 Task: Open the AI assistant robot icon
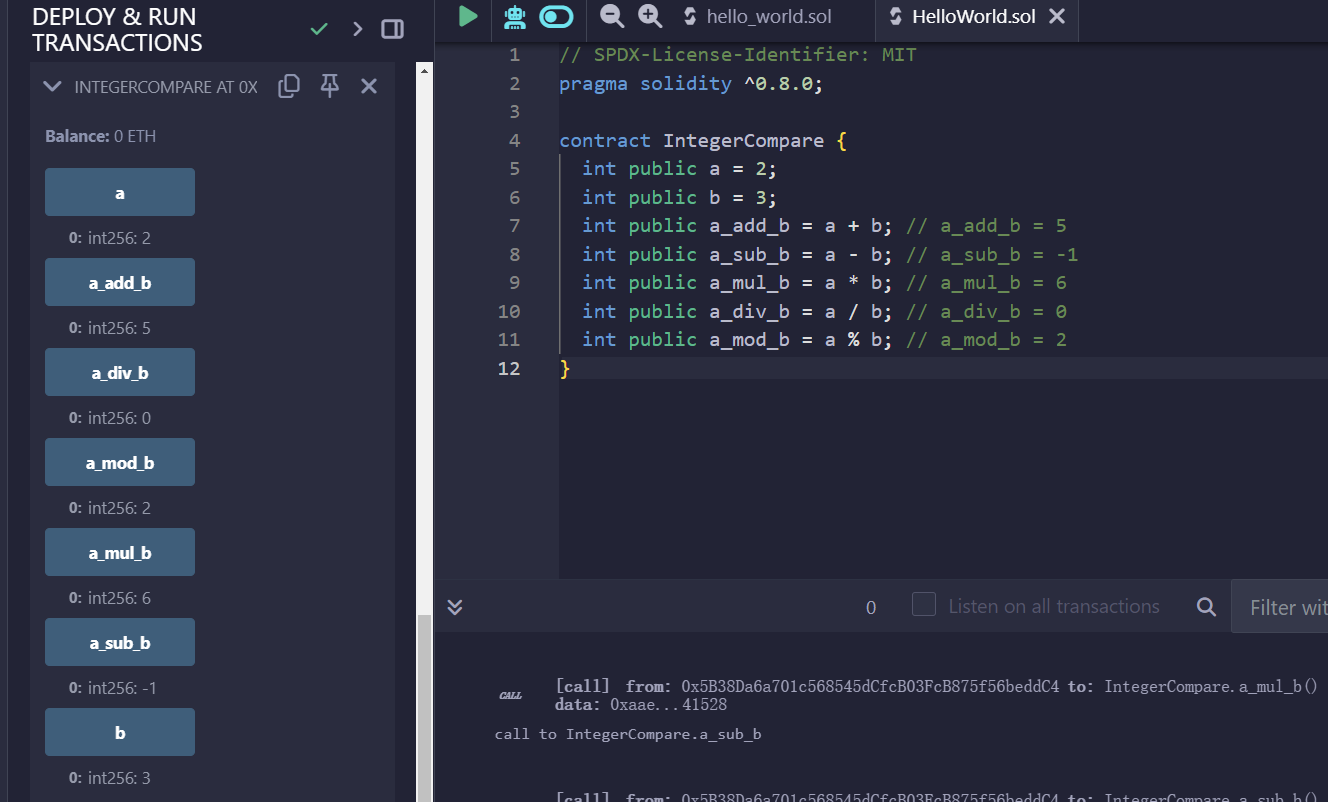click(515, 16)
